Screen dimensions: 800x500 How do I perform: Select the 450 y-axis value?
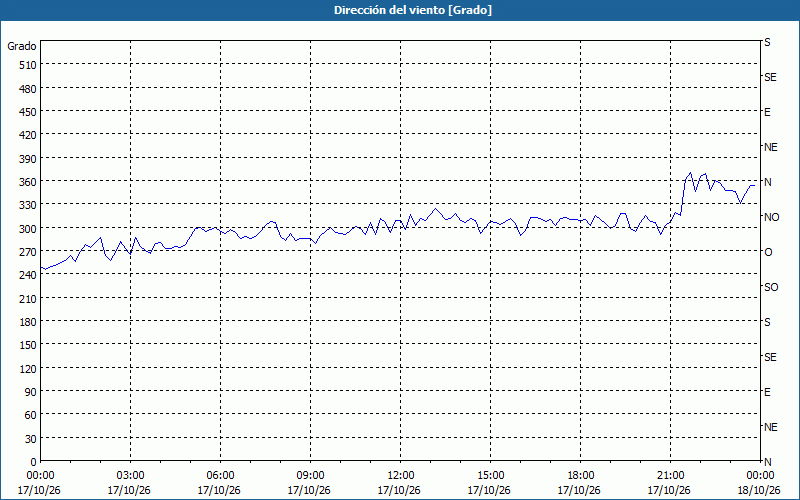coord(28,112)
